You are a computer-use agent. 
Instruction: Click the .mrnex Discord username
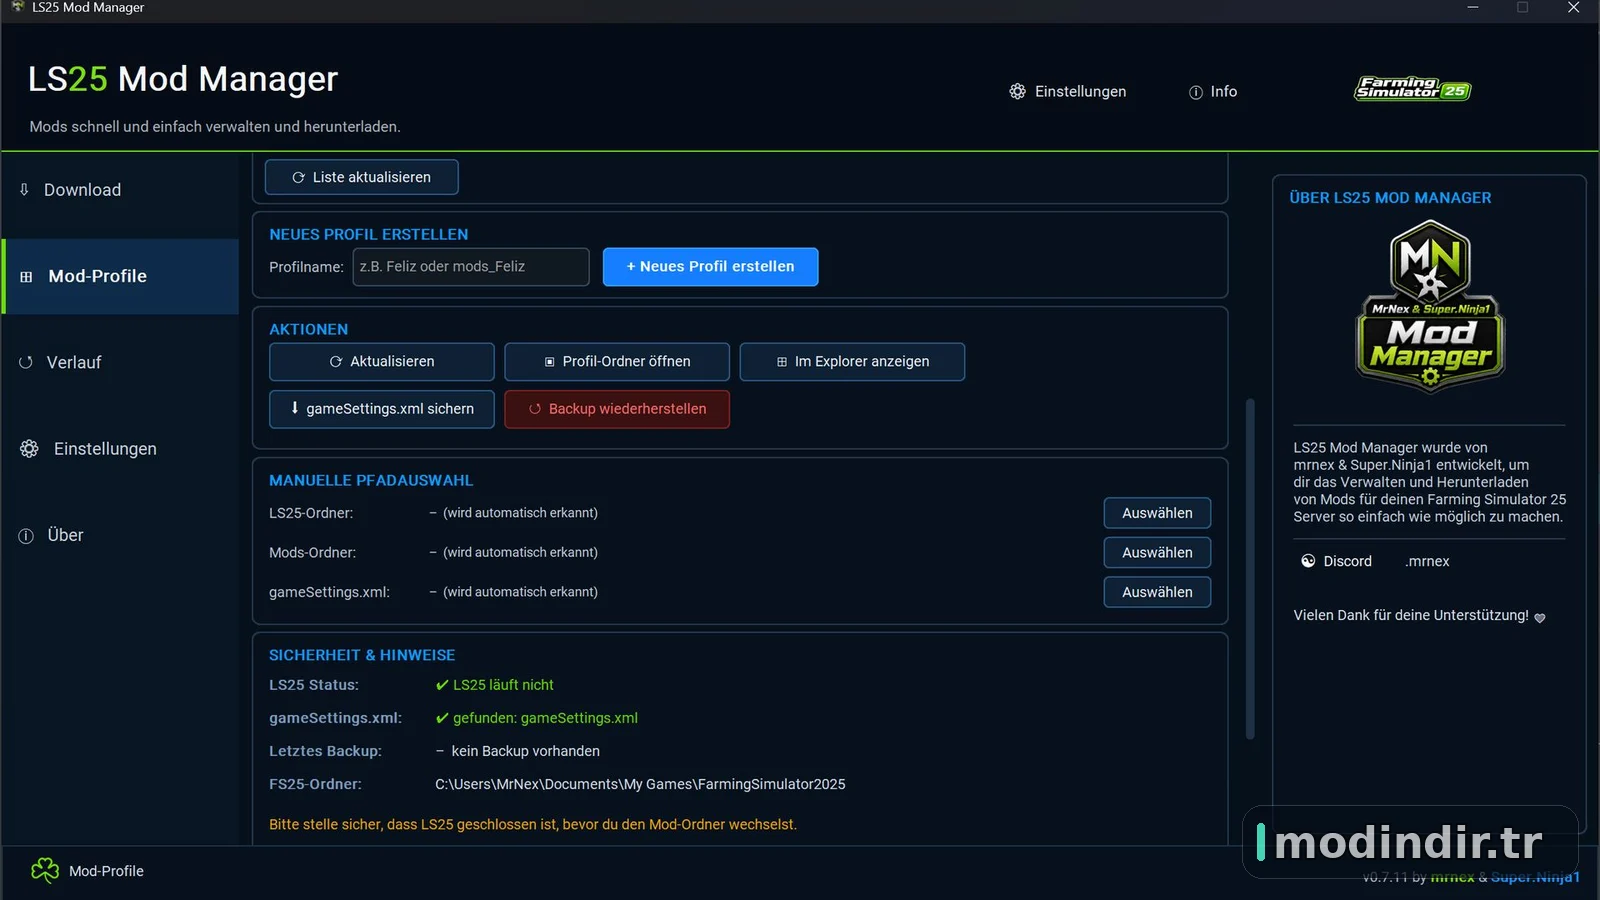pyautogui.click(x=1427, y=561)
